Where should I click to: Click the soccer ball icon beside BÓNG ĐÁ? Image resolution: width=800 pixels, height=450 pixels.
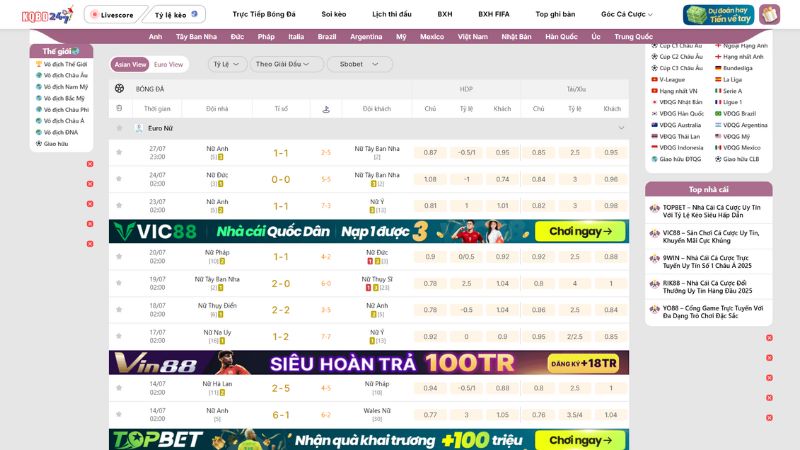pyautogui.click(x=120, y=89)
